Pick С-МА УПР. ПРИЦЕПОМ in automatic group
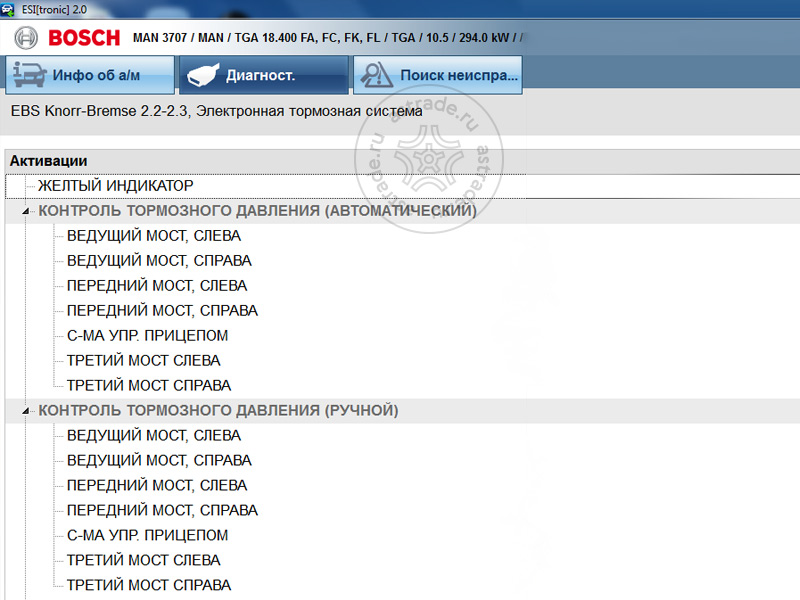This screenshot has width=800, height=600. pos(147,336)
